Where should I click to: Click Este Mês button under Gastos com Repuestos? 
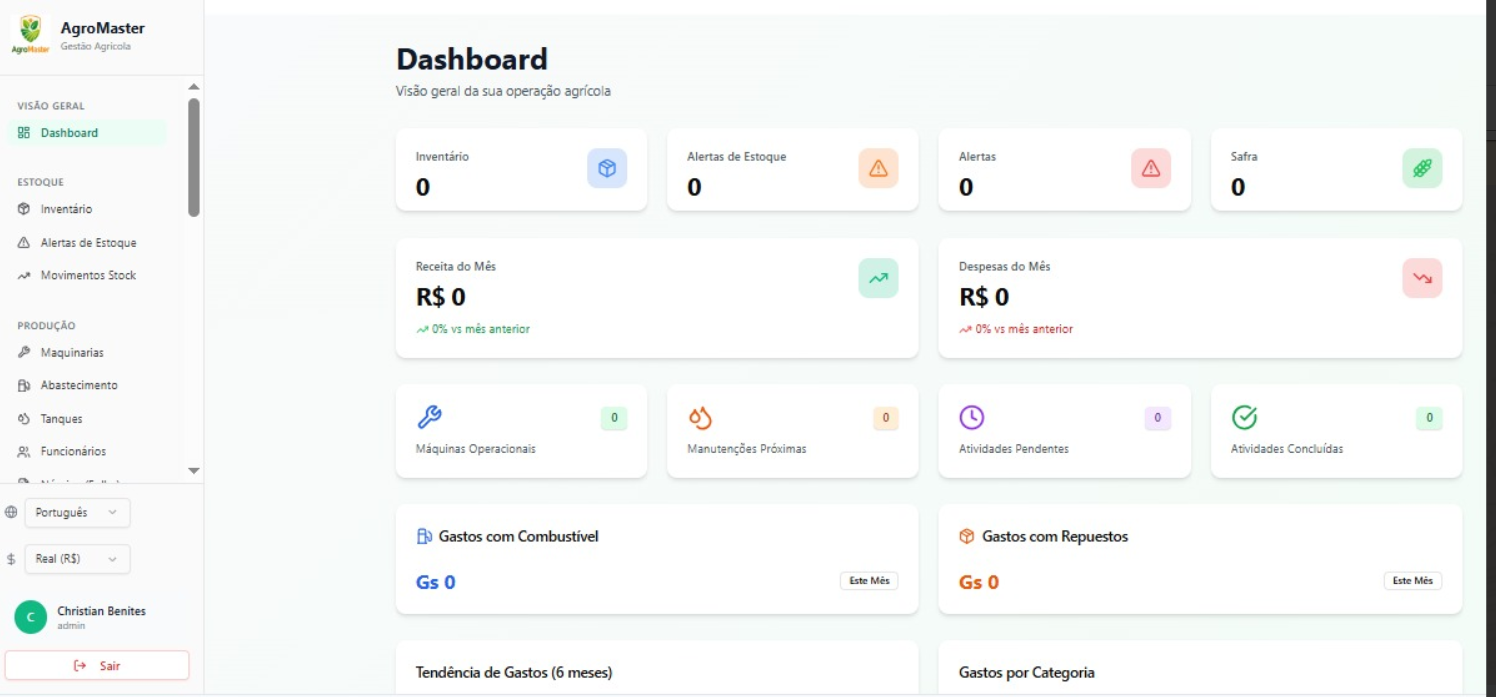(x=1412, y=581)
